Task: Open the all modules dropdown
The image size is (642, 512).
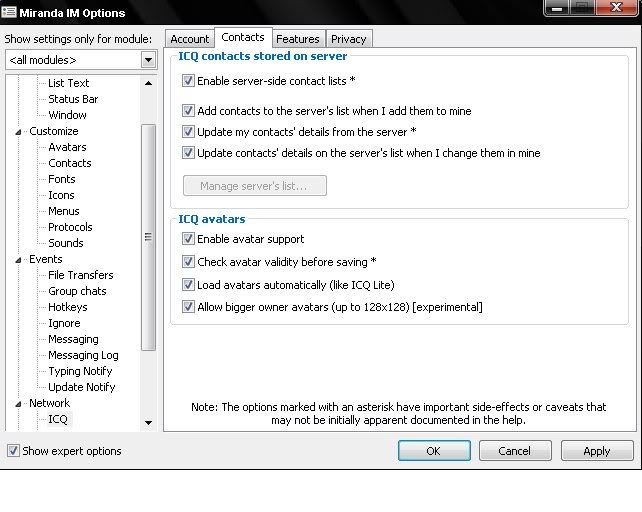Action: [148, 60]
